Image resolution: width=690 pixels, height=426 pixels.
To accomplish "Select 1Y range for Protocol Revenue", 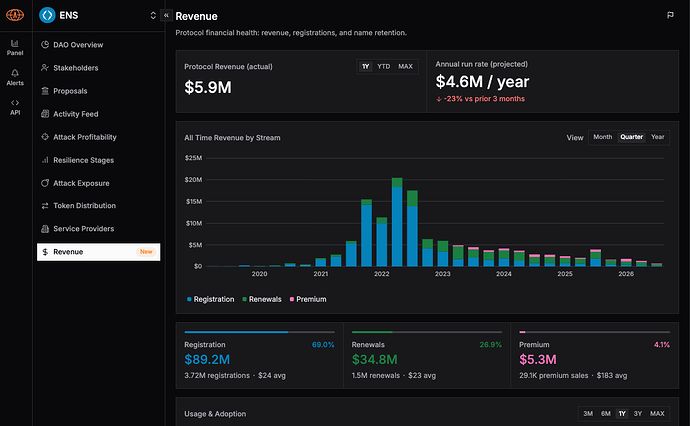I will [366, 66].
